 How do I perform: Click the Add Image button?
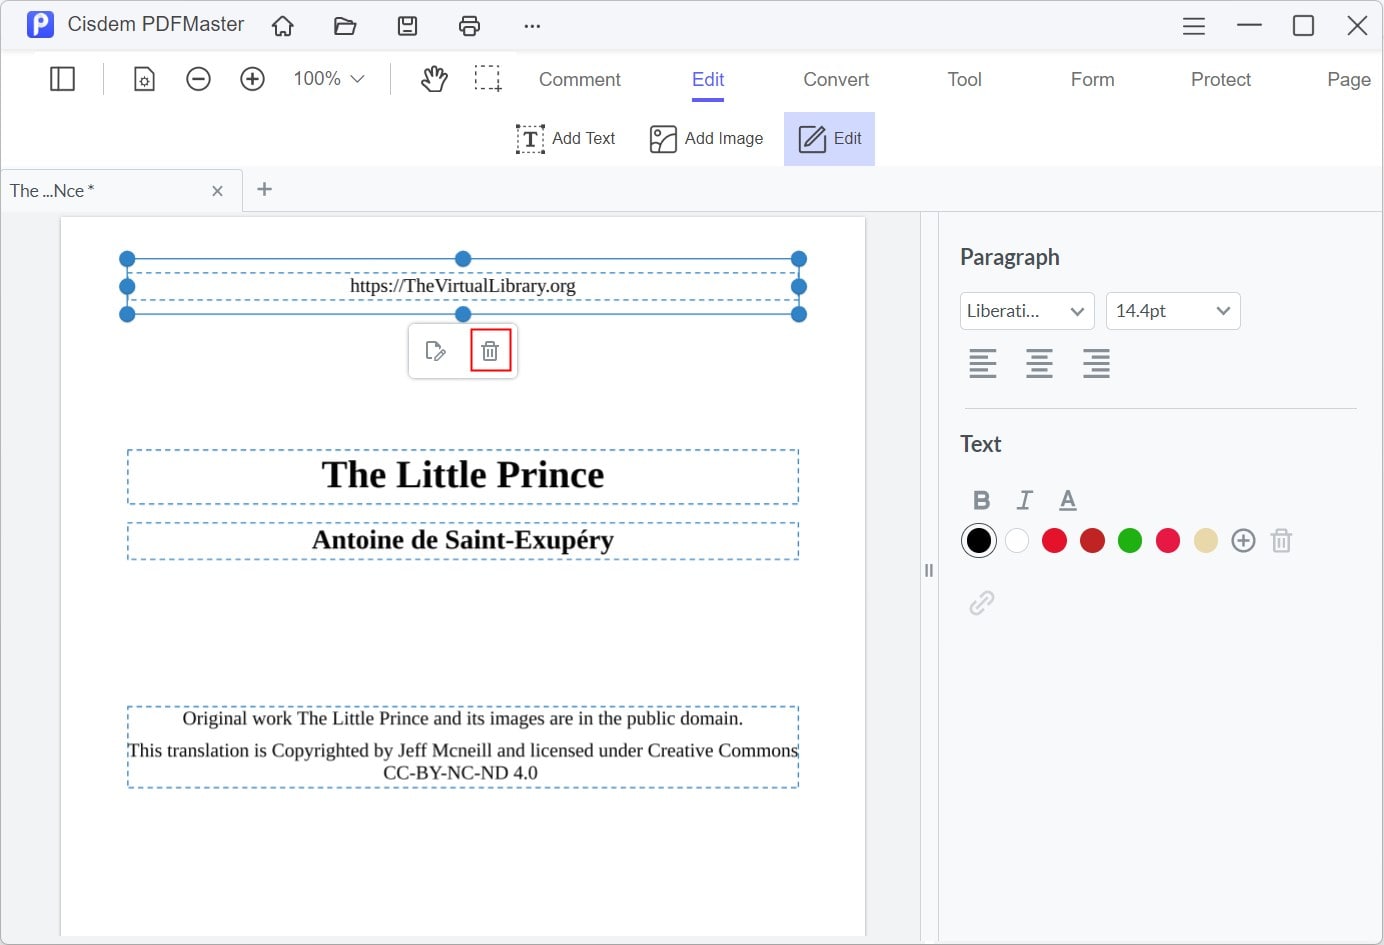(706, 139)
